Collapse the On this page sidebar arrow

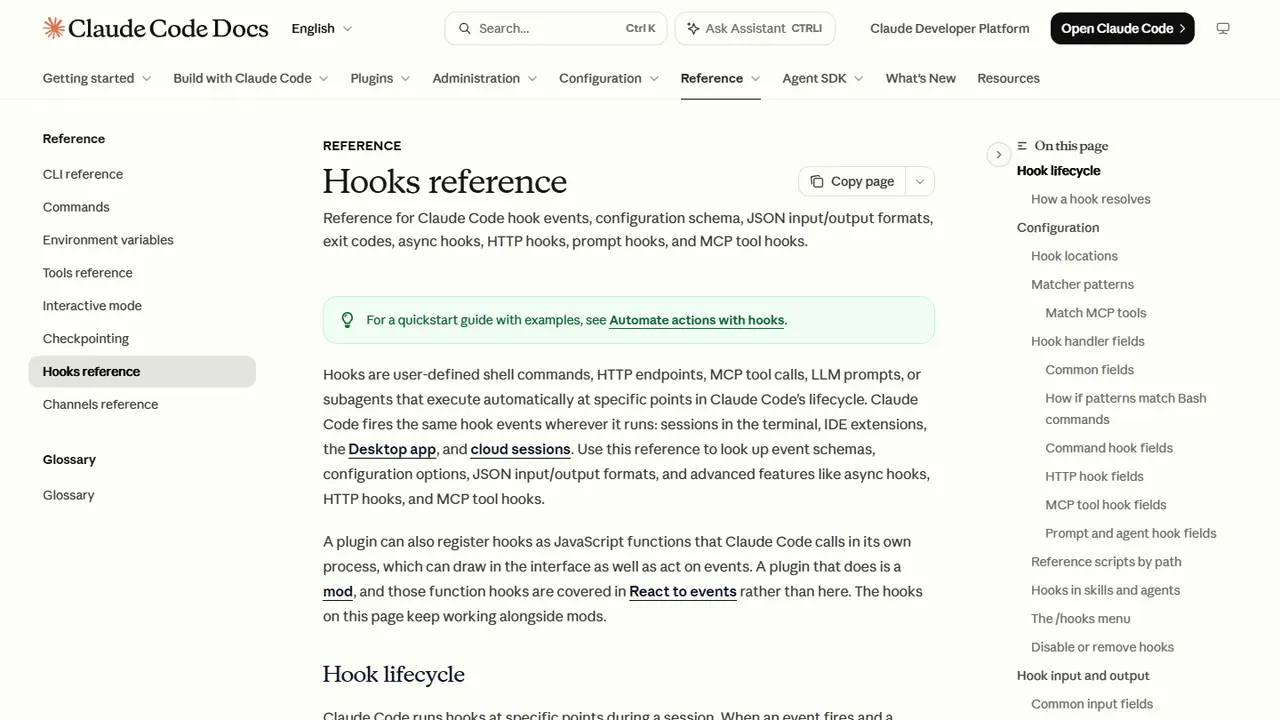tap(998, 154)
